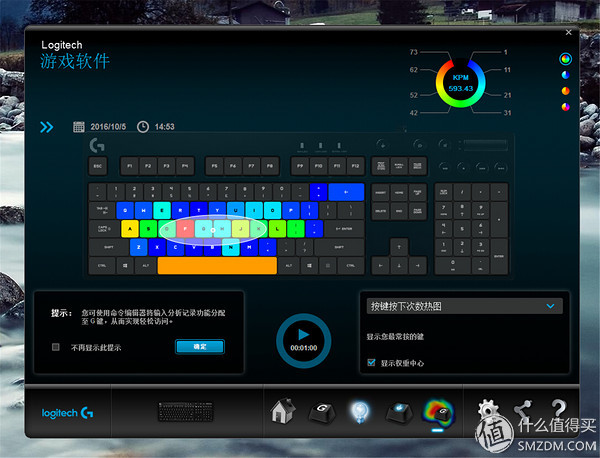The image size is (600, 458).
Task: Click the share icon
Action: (x=523, y=410)
